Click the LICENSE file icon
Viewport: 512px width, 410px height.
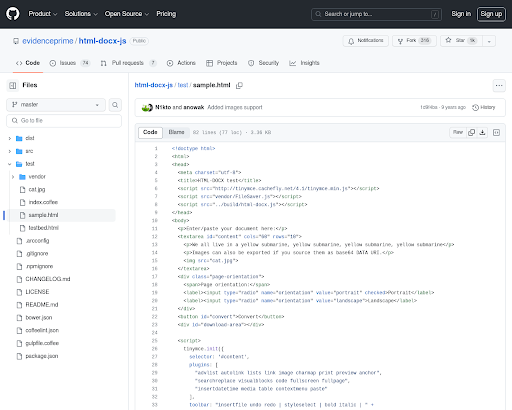coord(19,292)
